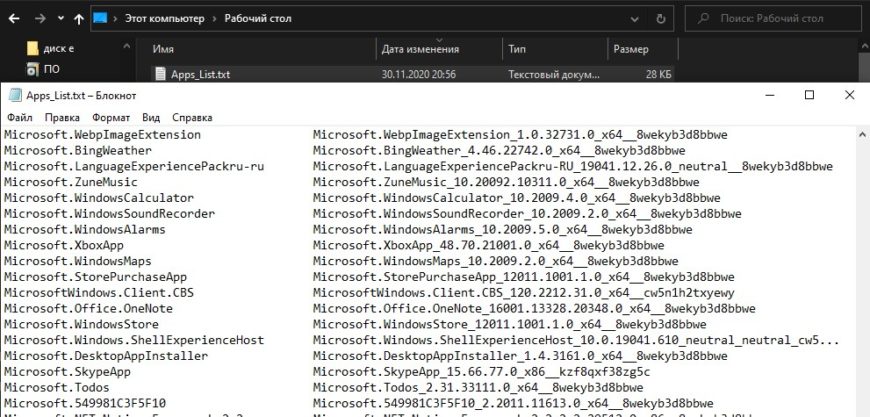870x417 pixels.
Task: Open the 'Справка' menu in Notepad
Action: coord(192,118)
